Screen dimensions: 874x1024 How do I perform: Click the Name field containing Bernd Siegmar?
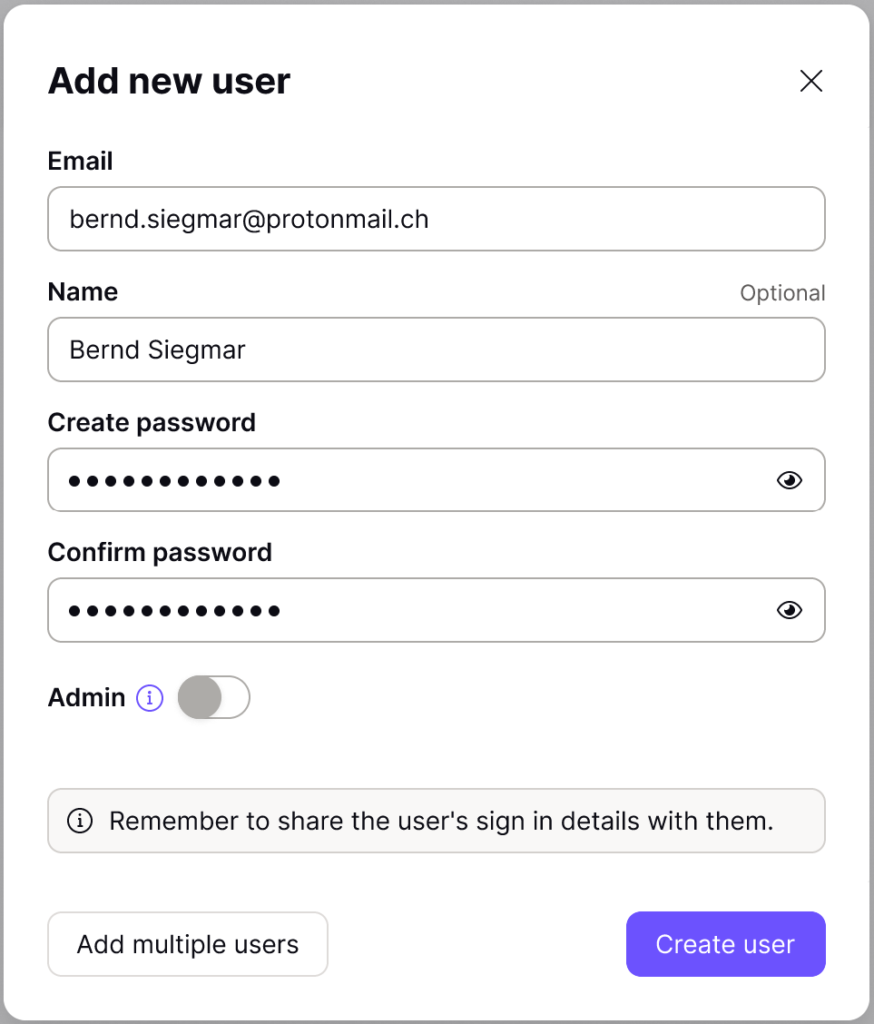(x=436, y=349)
